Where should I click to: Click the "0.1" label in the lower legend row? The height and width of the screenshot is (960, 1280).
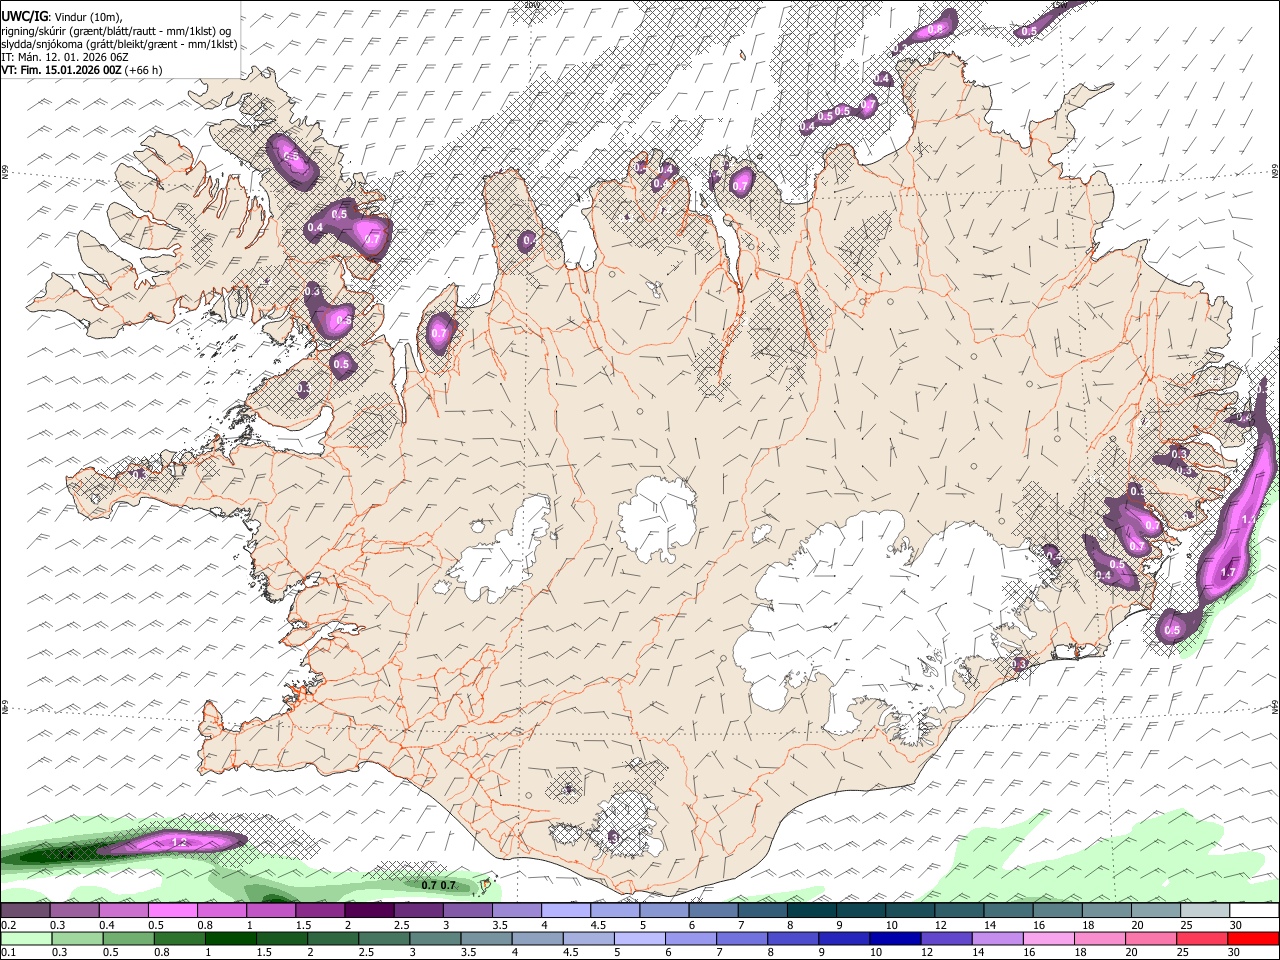pos(9,953)
